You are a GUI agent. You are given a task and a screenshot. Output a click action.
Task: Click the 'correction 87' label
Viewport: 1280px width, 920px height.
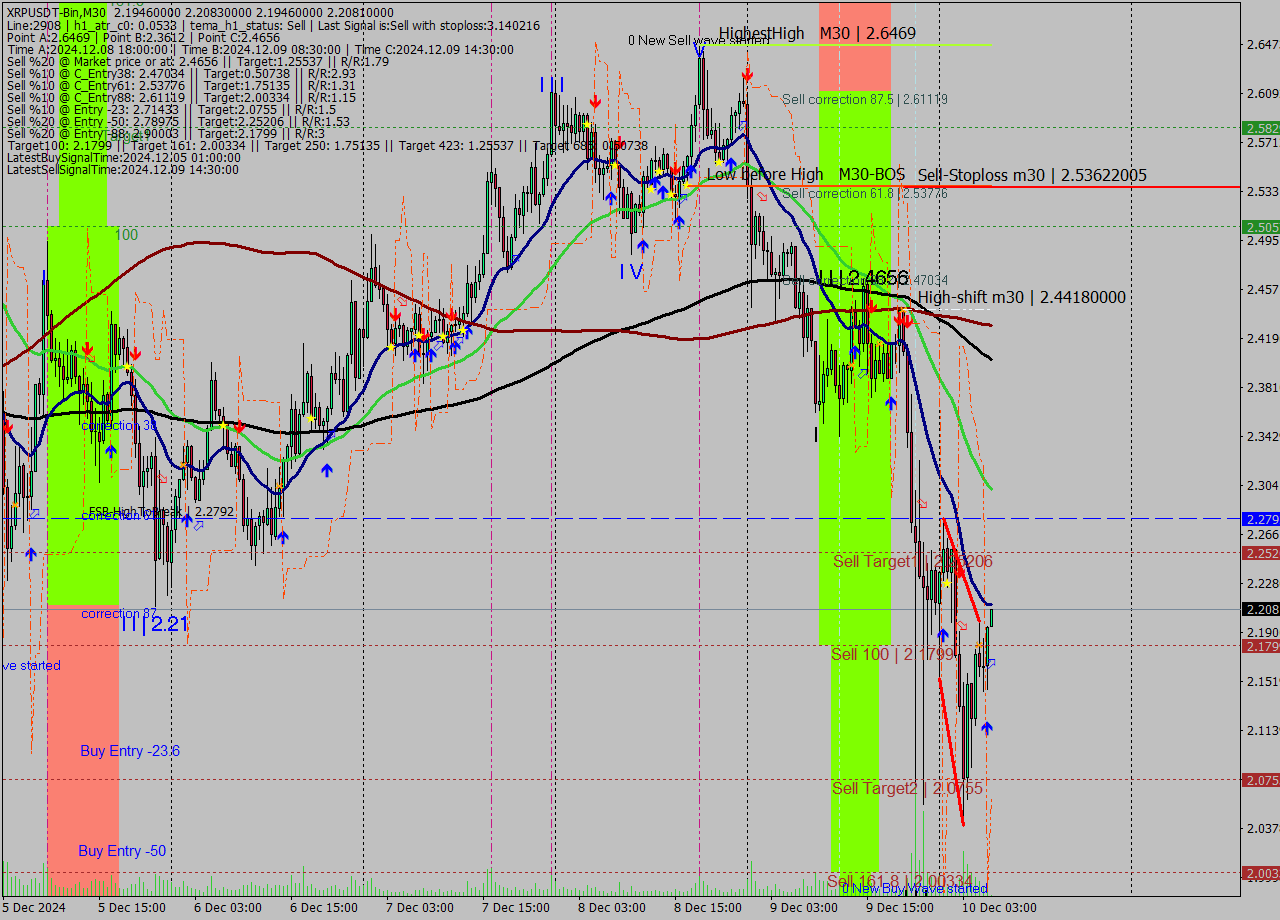pyautogui.click(x=119, y=613)
